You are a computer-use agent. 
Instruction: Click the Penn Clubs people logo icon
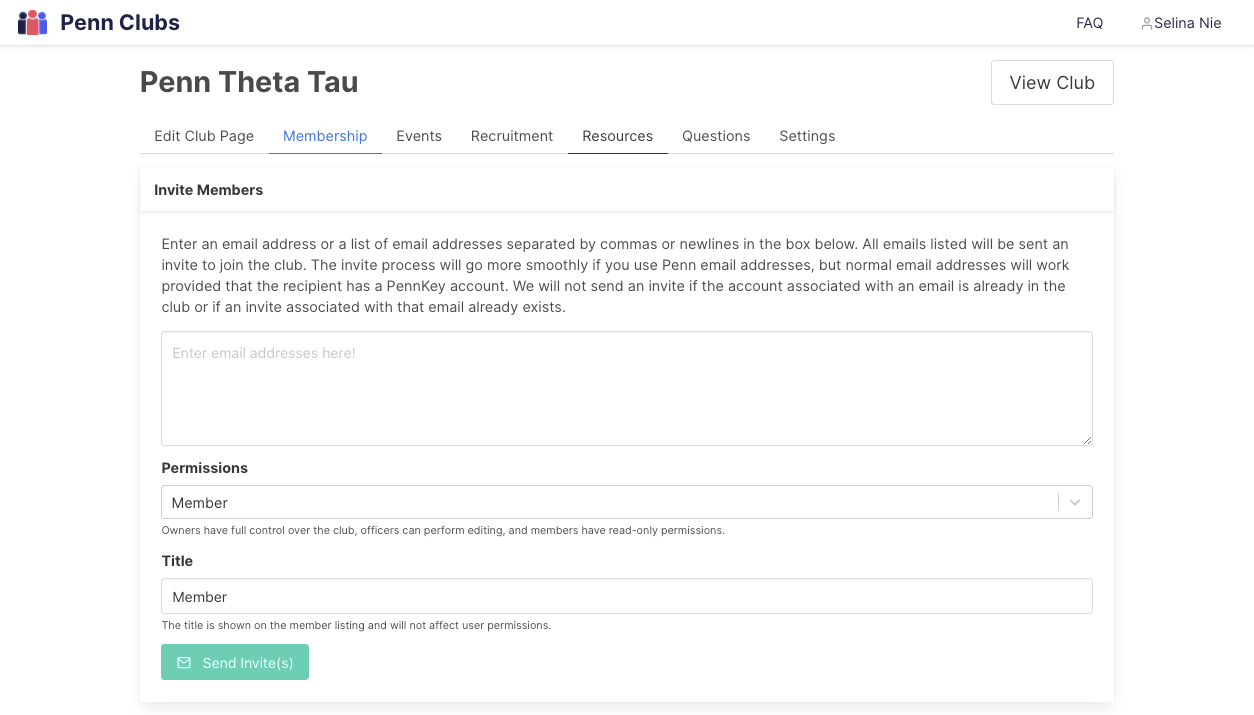pyautogui.click(x=33, y=22)
